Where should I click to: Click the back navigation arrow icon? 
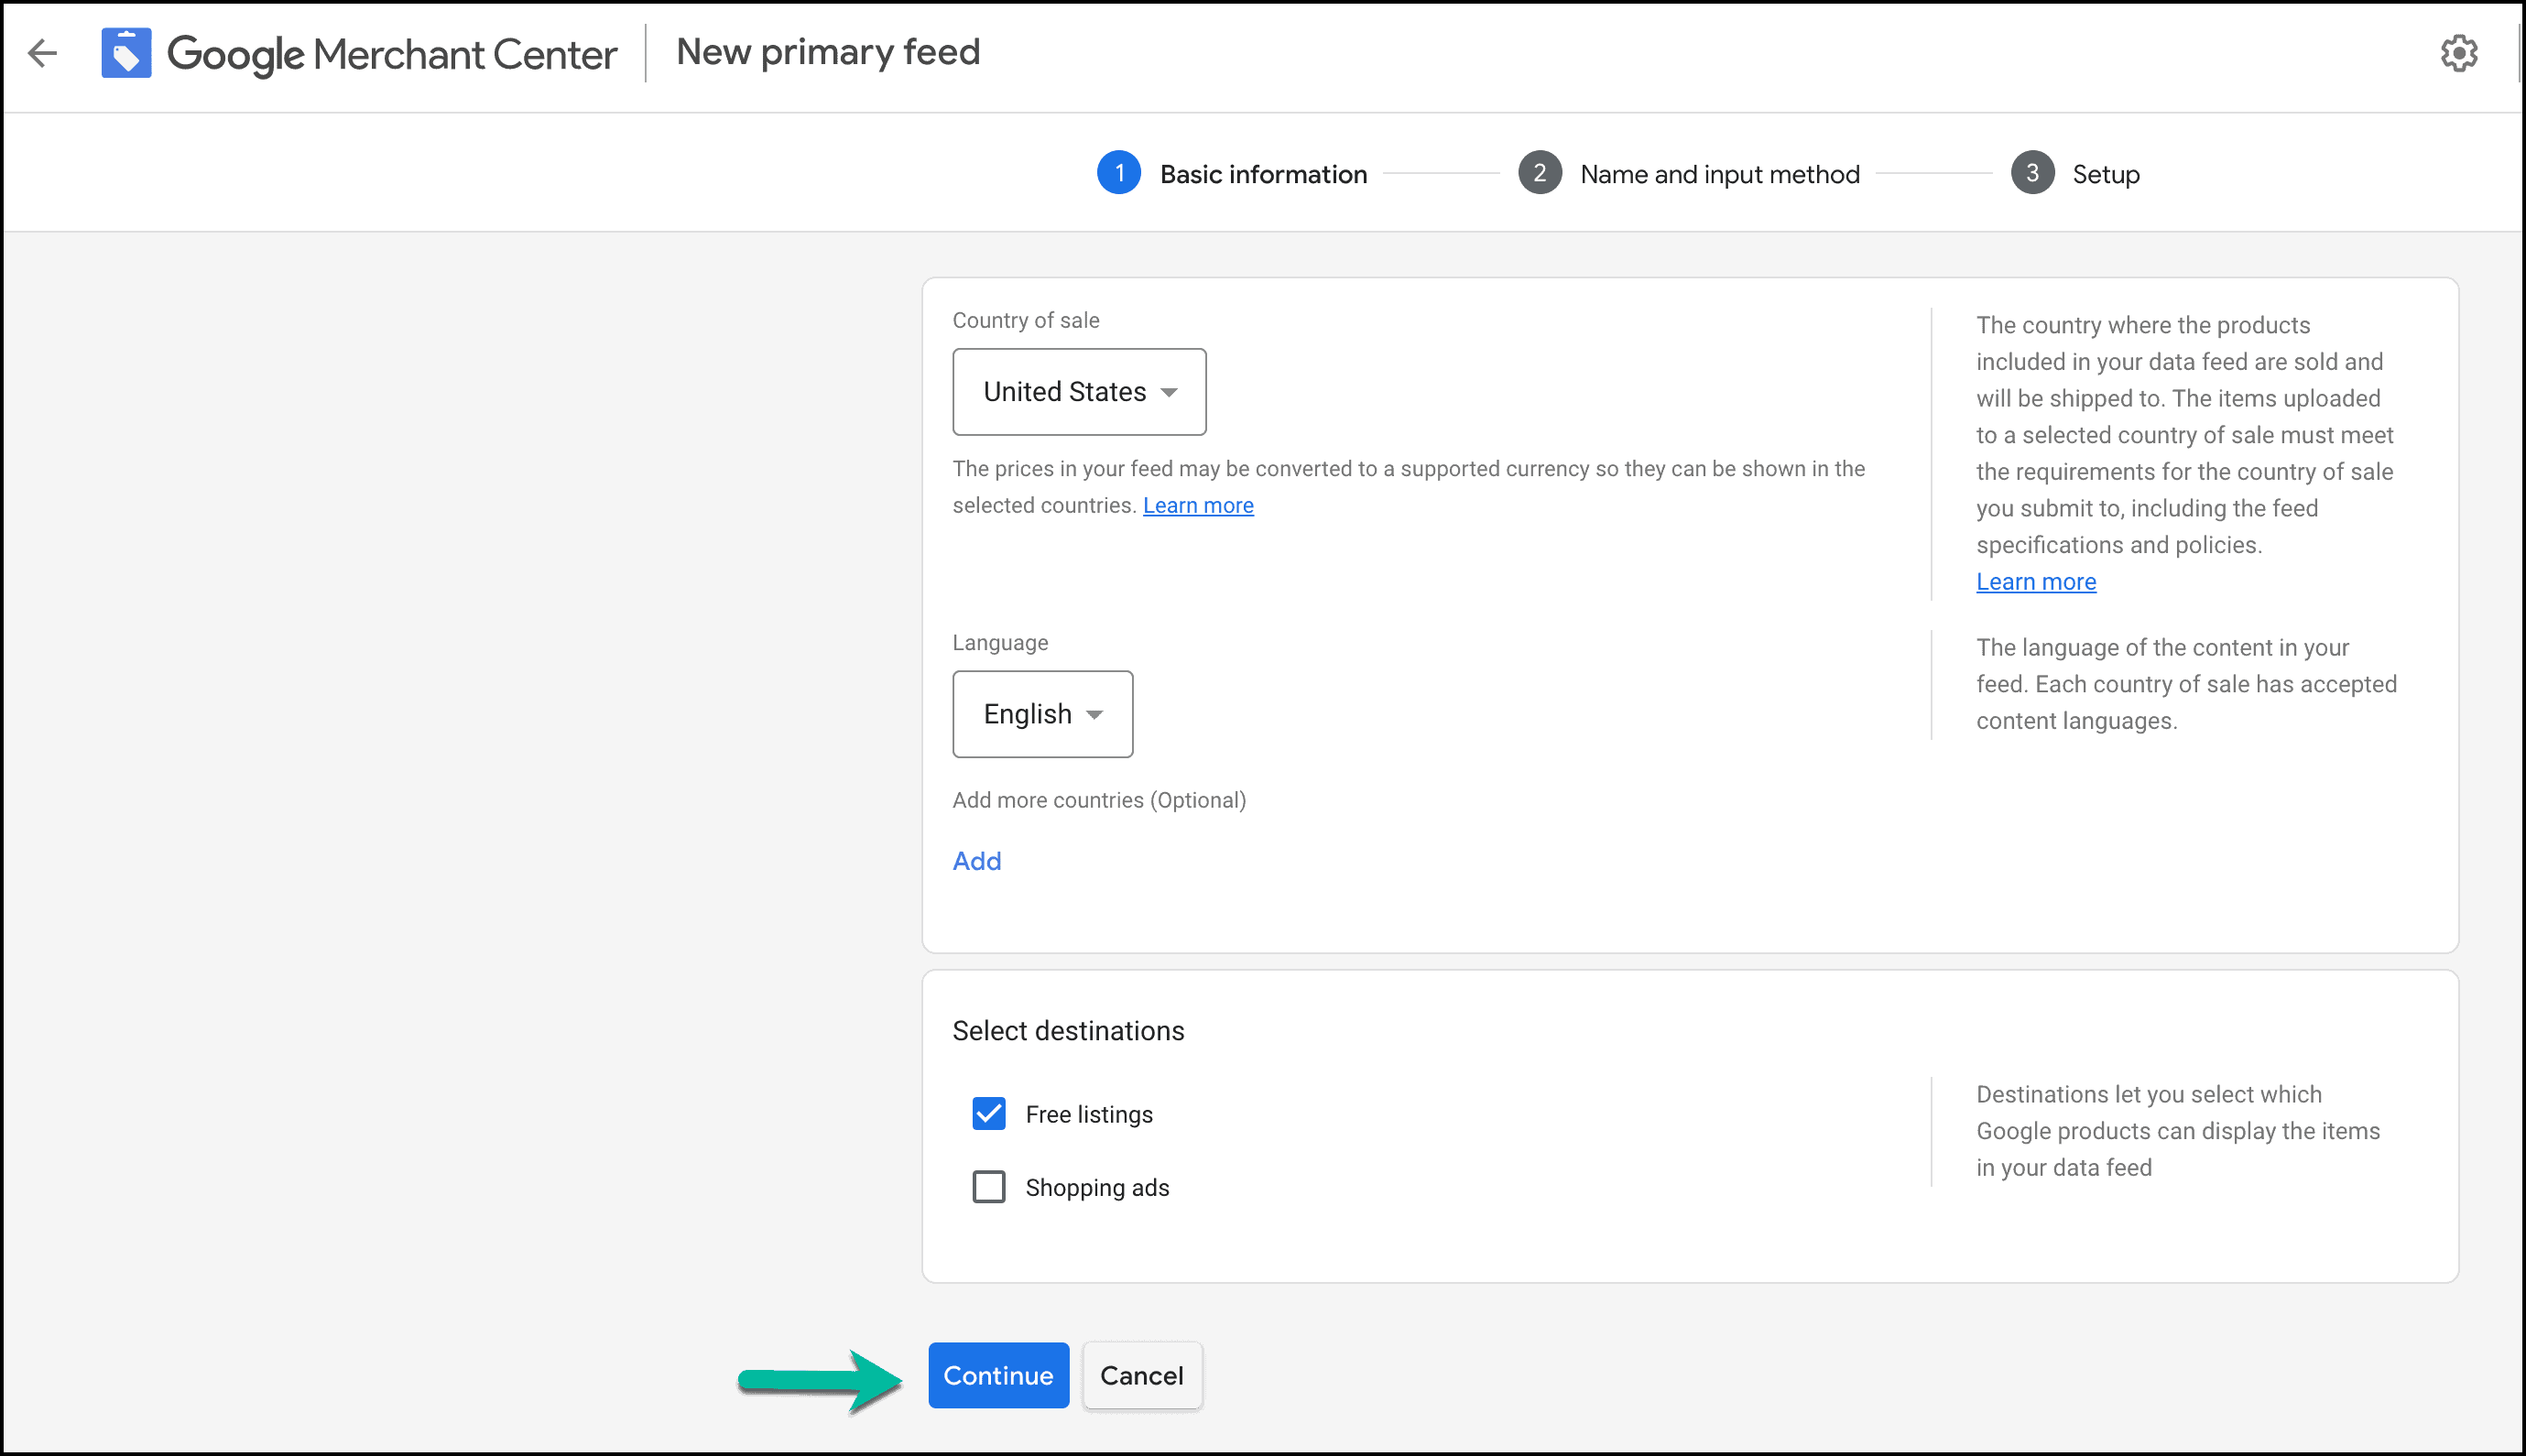43,52
